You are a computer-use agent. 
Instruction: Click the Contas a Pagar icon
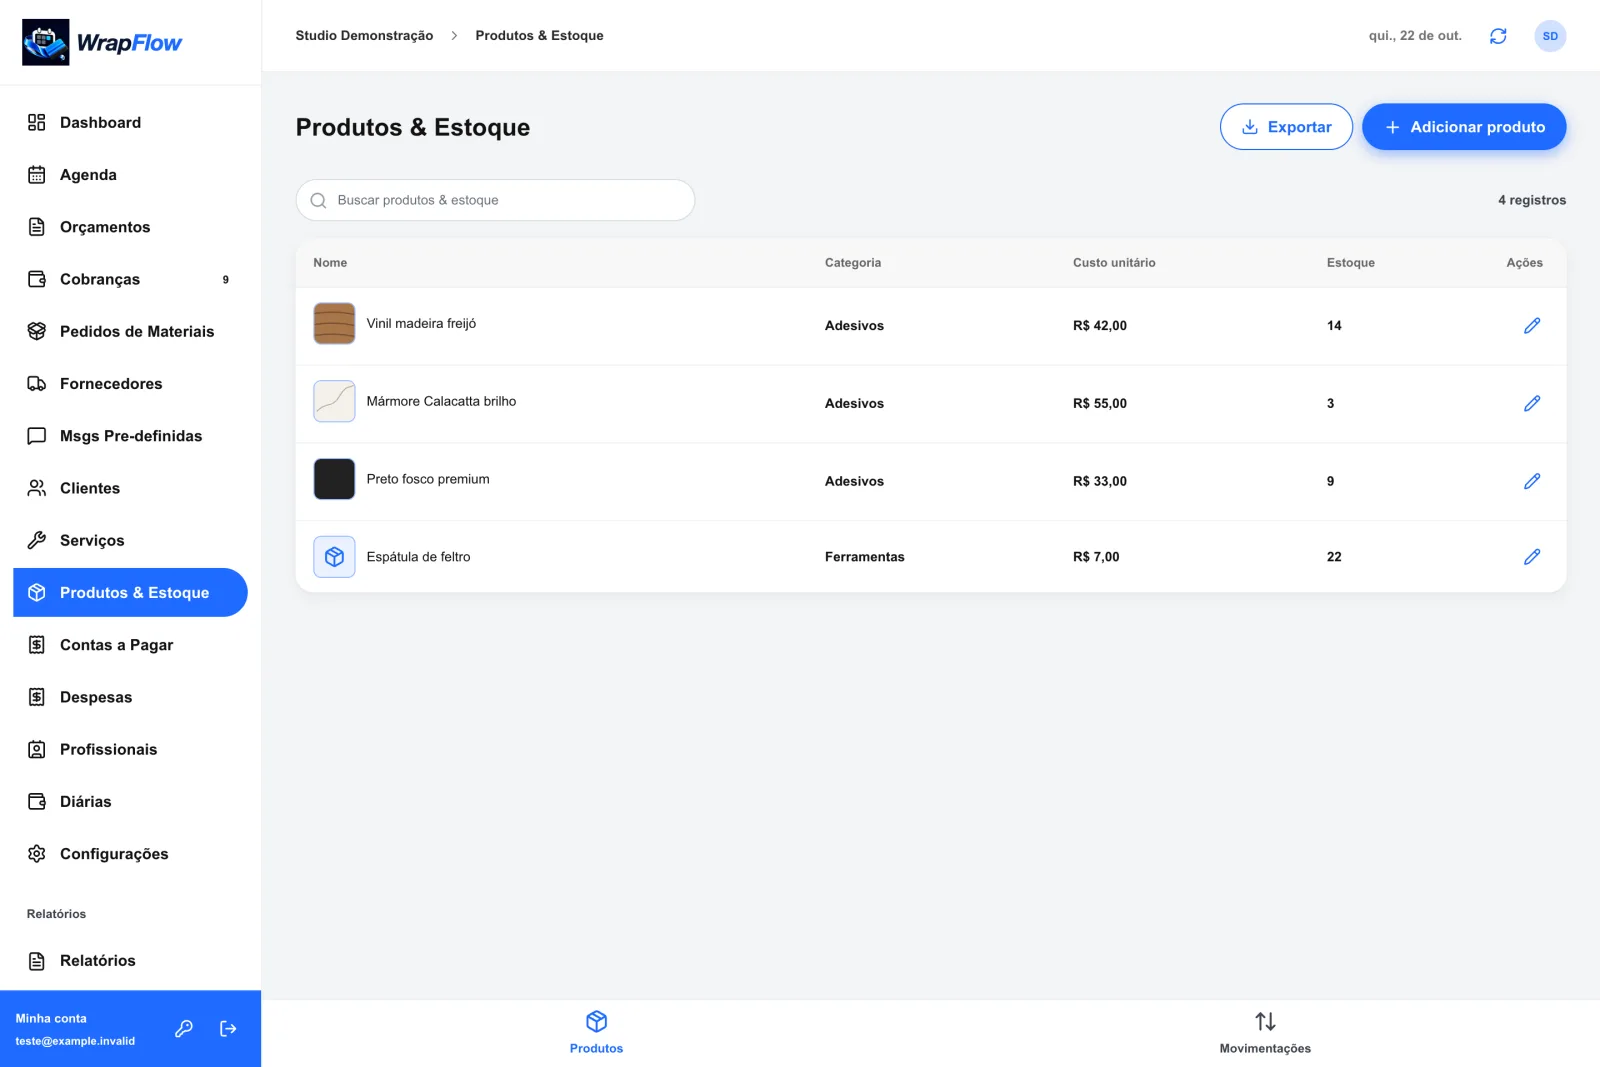pos(37,645)
